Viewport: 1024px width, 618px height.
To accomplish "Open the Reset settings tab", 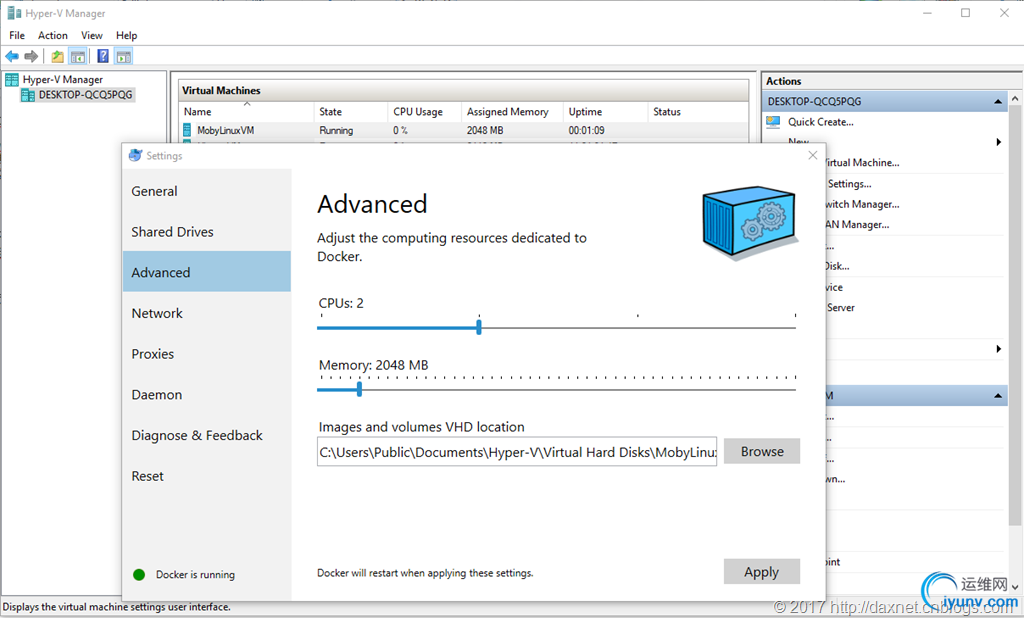I will click(x=206, y=476).
